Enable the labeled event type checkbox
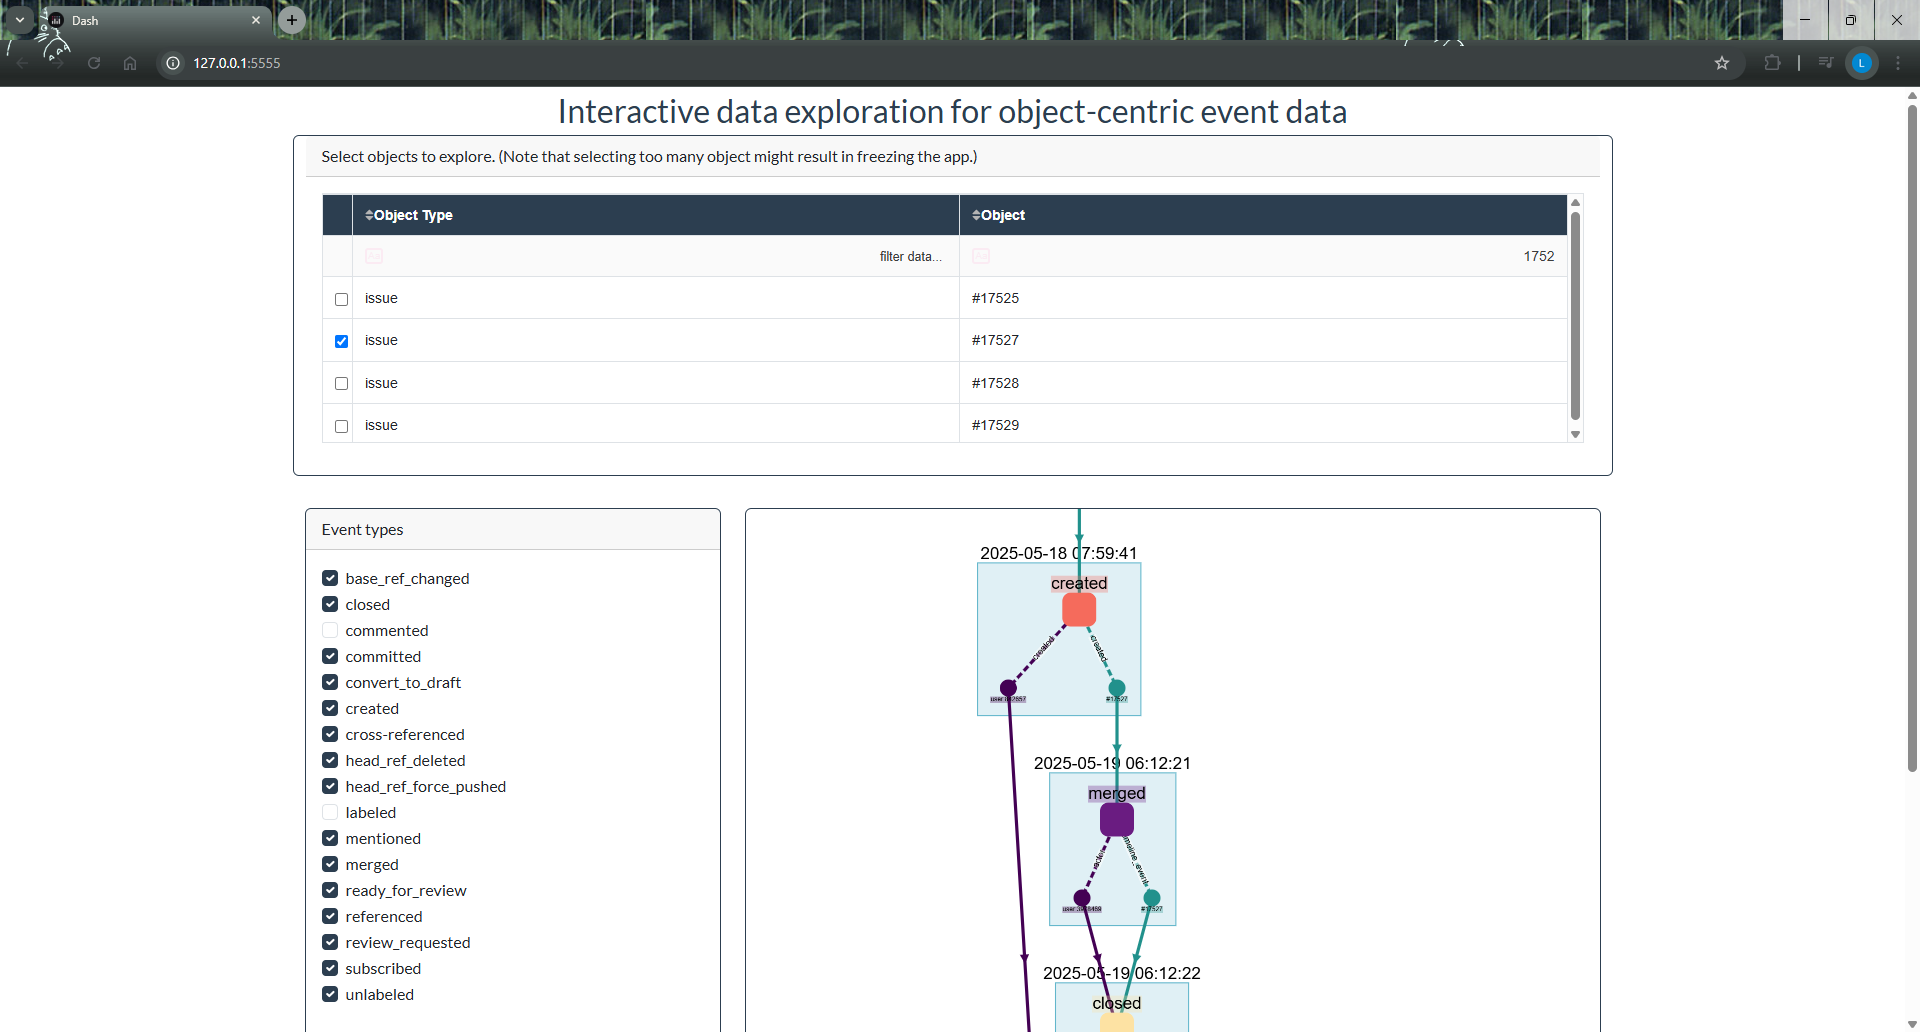Viewport: 1920px width, 1032px height. 330,813
